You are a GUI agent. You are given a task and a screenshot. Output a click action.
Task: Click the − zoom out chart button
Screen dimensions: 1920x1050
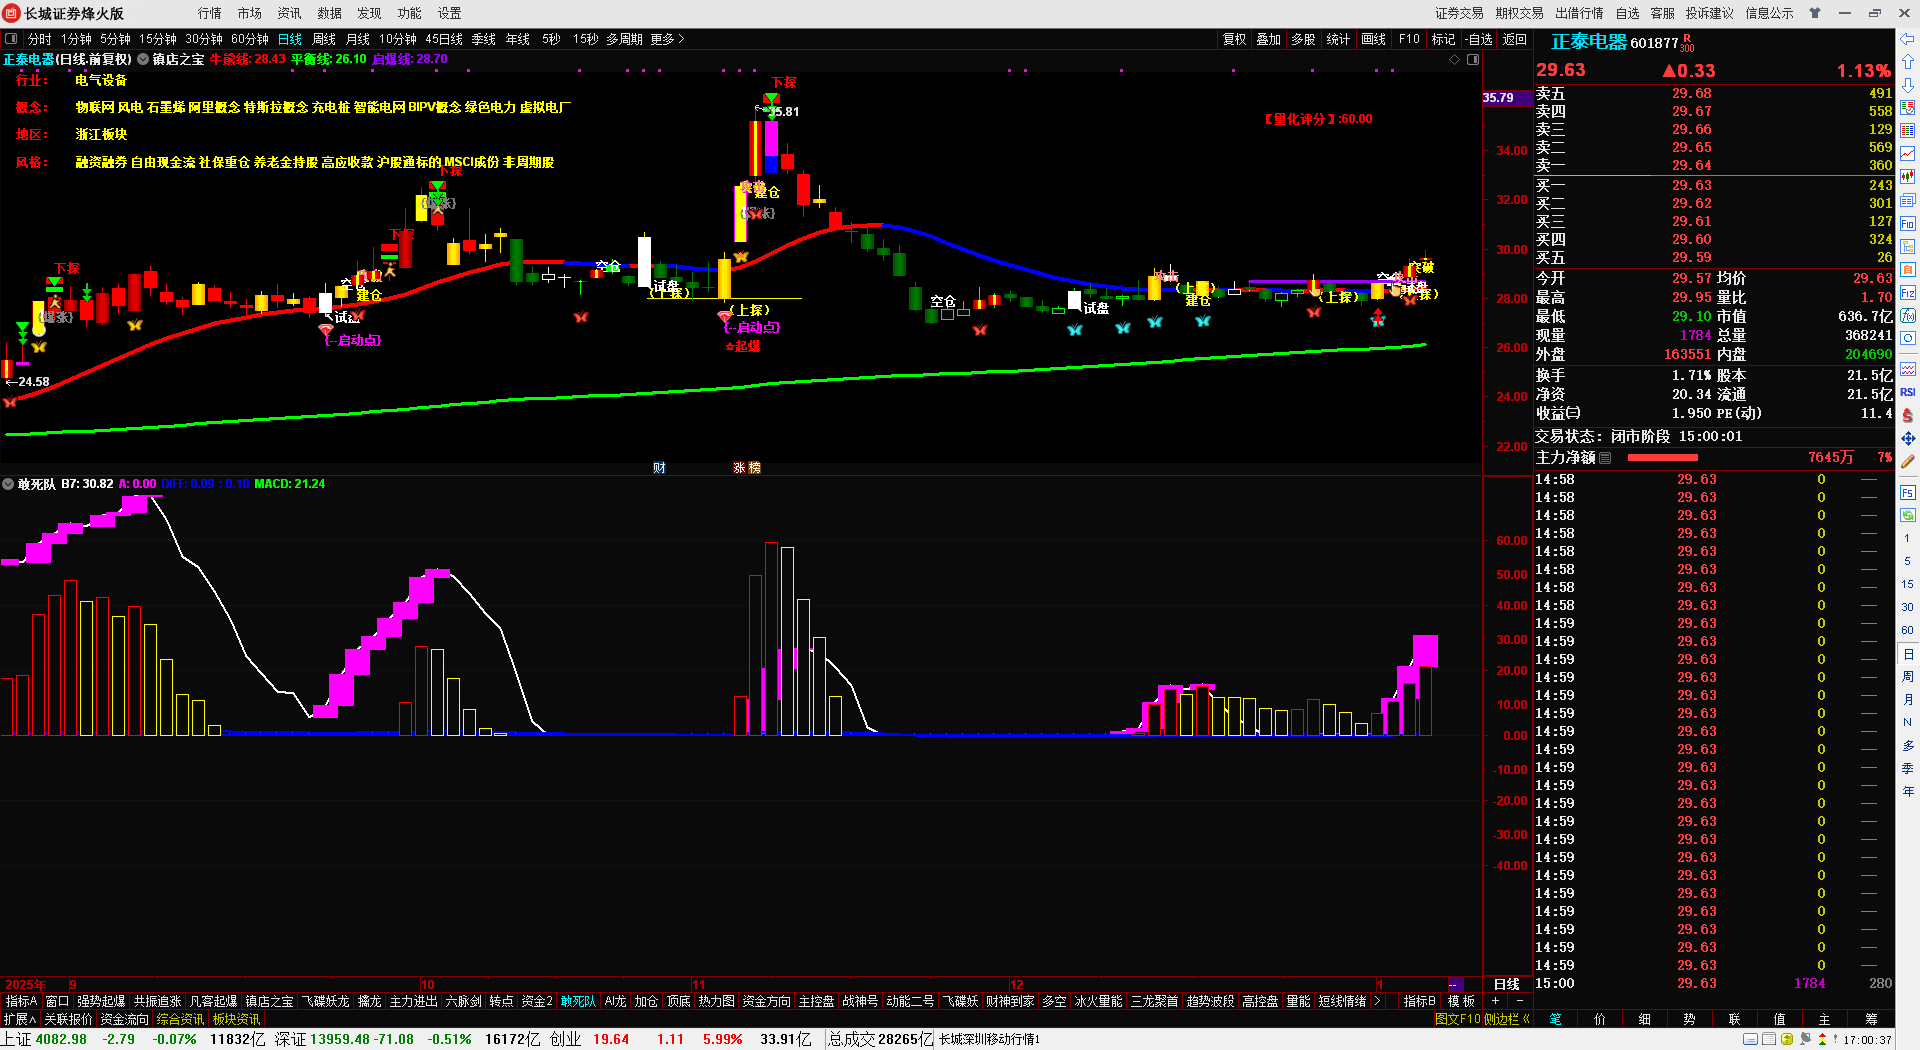tap(1520, 1001)
